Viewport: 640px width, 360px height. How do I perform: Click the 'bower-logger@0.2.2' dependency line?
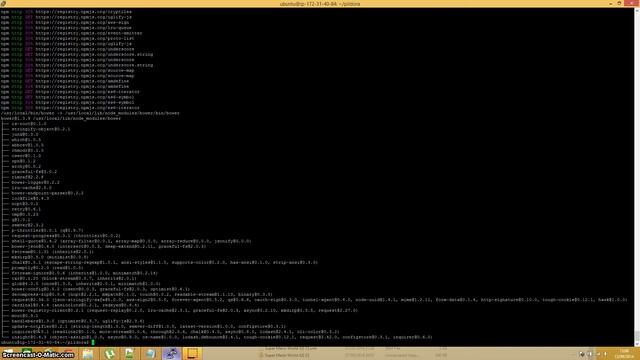[x=36, y=182]
